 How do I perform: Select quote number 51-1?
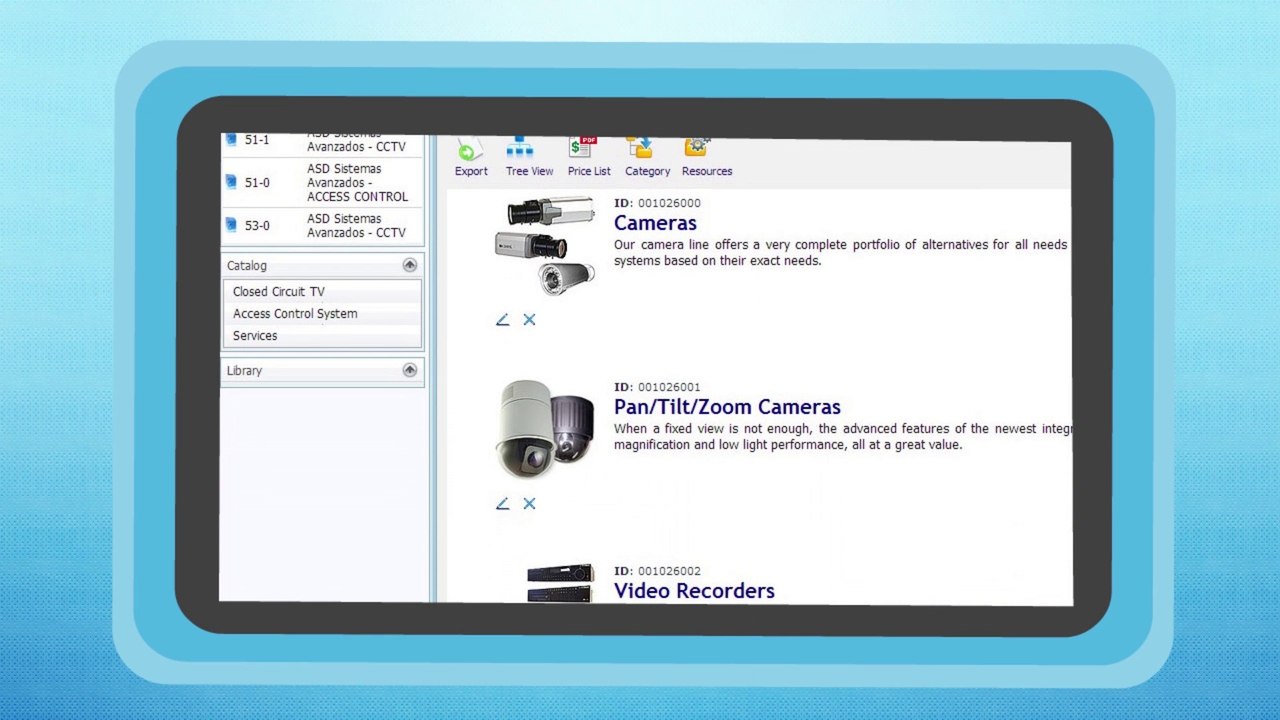[x=257, y=140]
